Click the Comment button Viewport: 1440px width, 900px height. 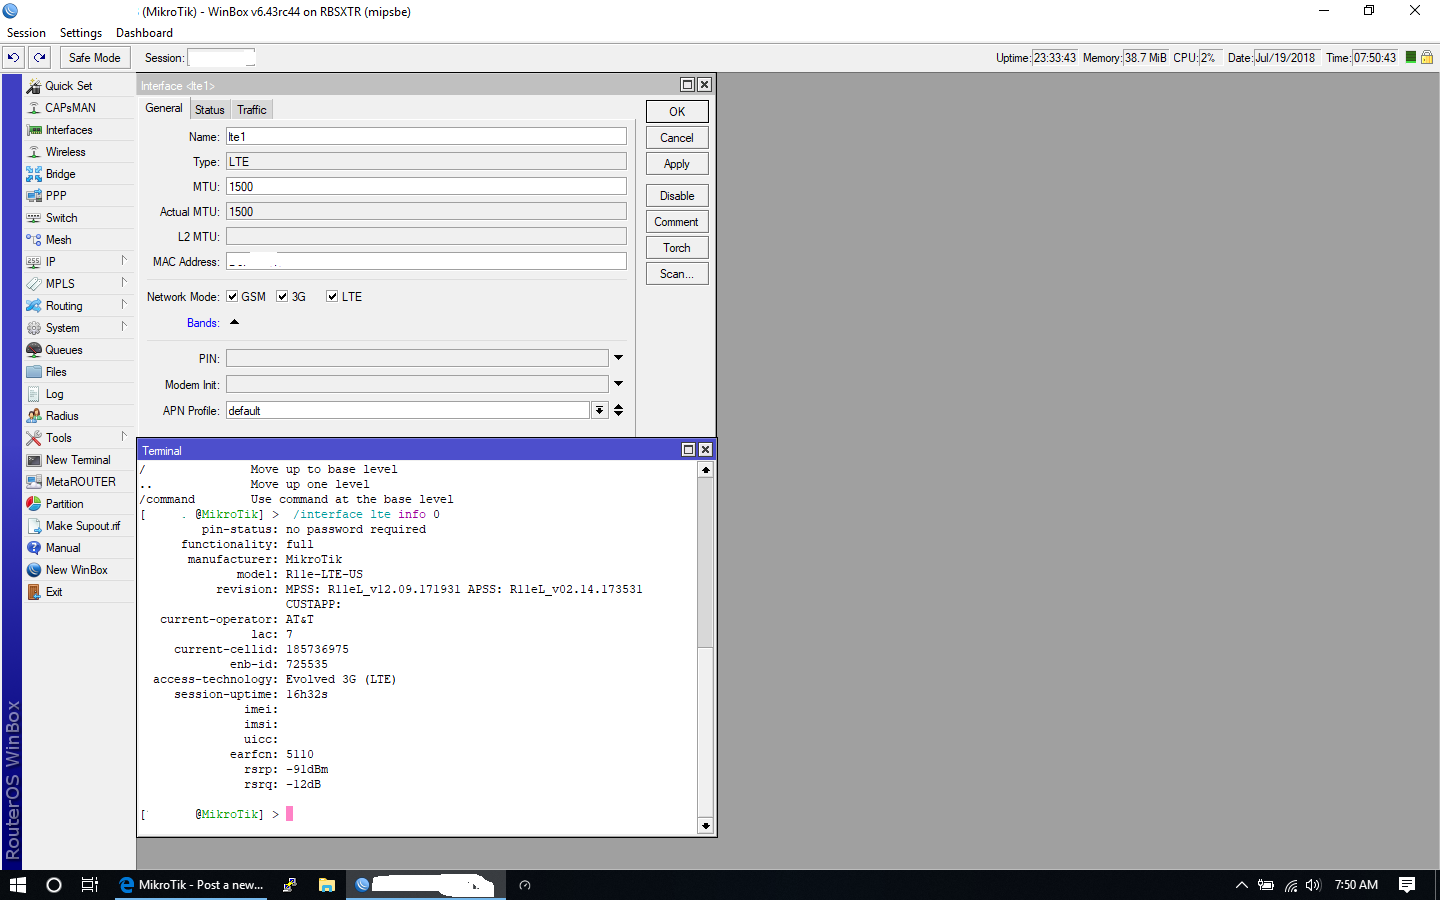tap(677, 222)
